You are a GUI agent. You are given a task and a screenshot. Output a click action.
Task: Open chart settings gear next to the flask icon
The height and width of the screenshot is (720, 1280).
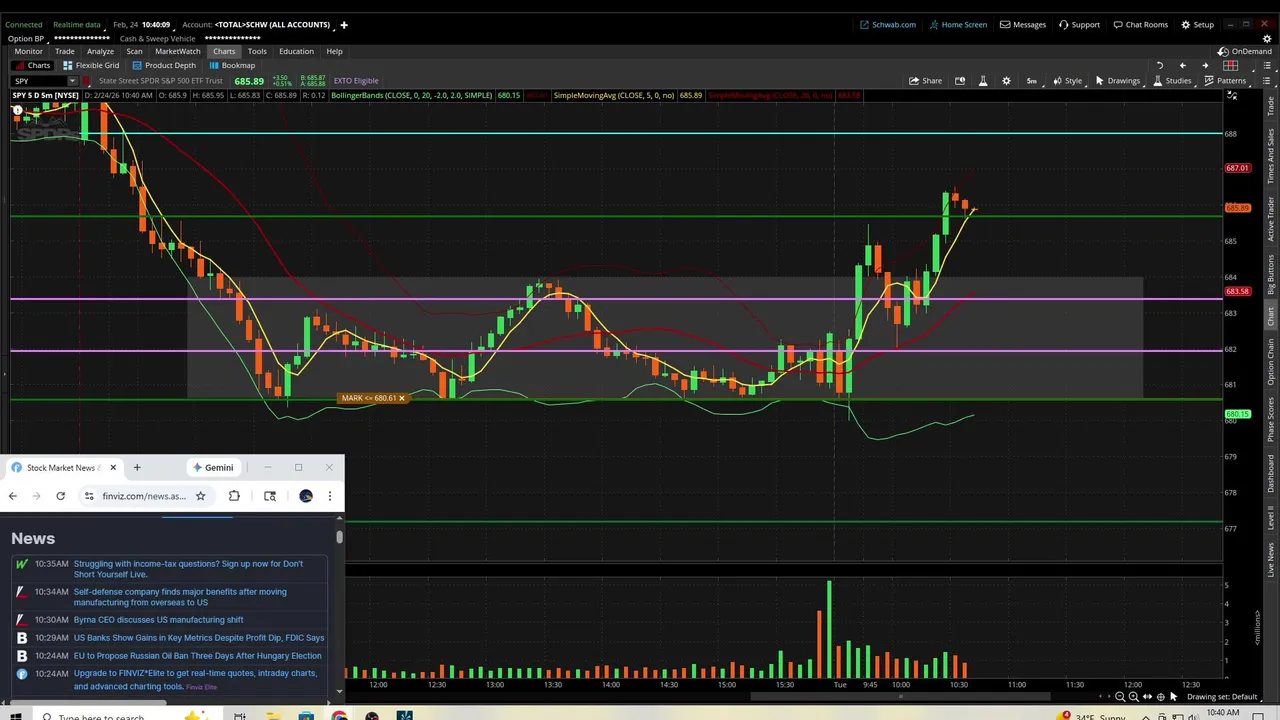[1006, 81]
